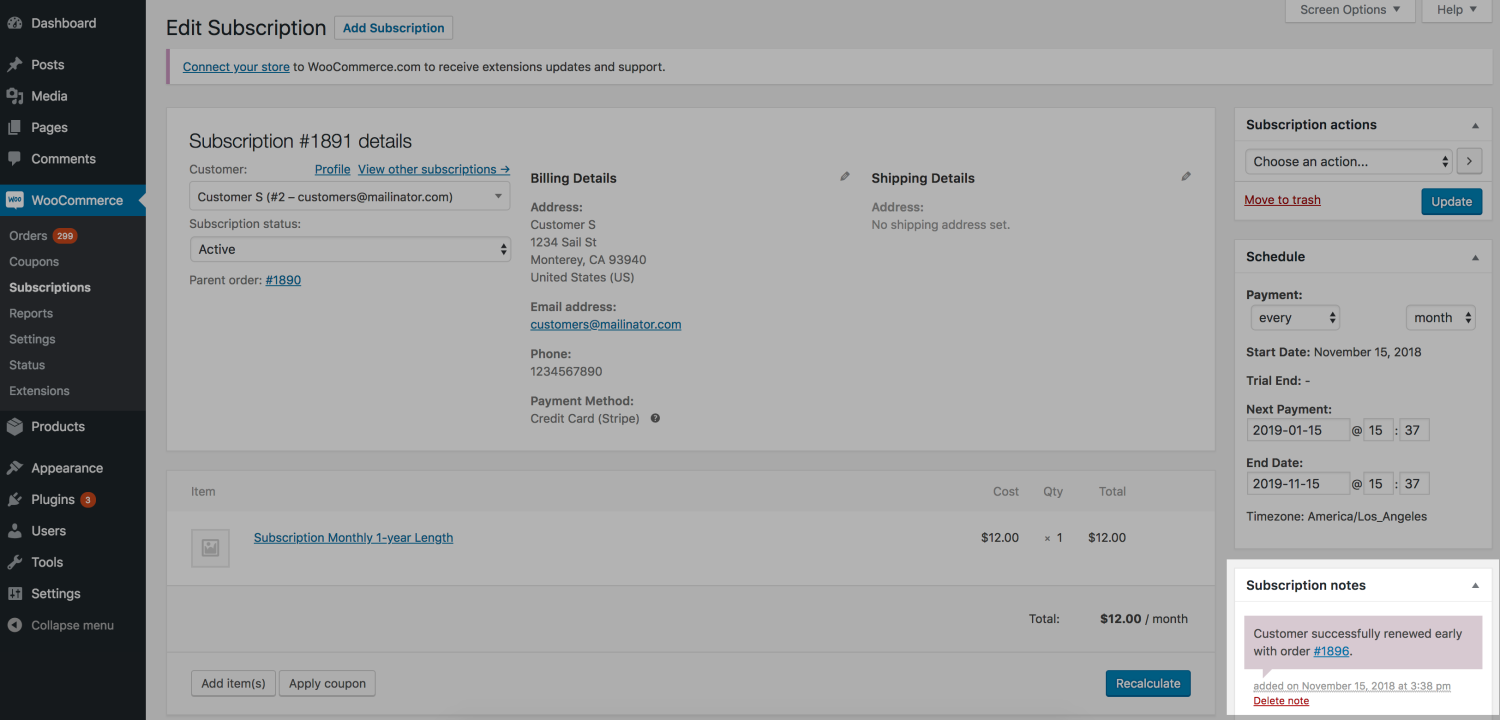The width and height of the screenshot is (1500, 720).
Task: Click the Next Payment date field
Action: (1298, 429)
